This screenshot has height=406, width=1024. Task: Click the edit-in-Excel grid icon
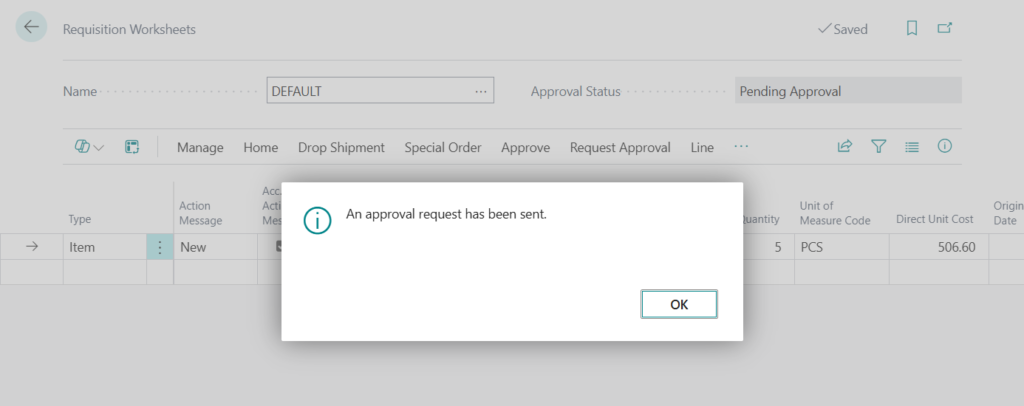[131, 147]
